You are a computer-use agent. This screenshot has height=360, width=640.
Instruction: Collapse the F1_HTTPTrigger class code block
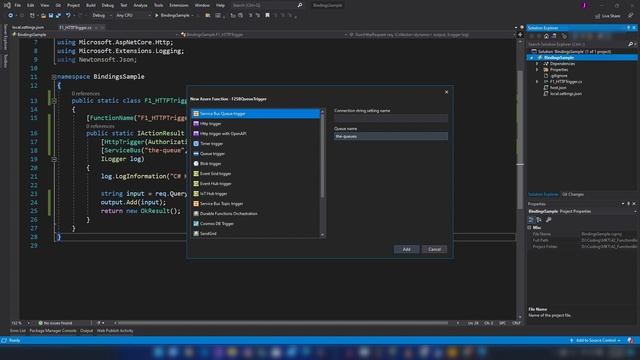tap(54, 101)
